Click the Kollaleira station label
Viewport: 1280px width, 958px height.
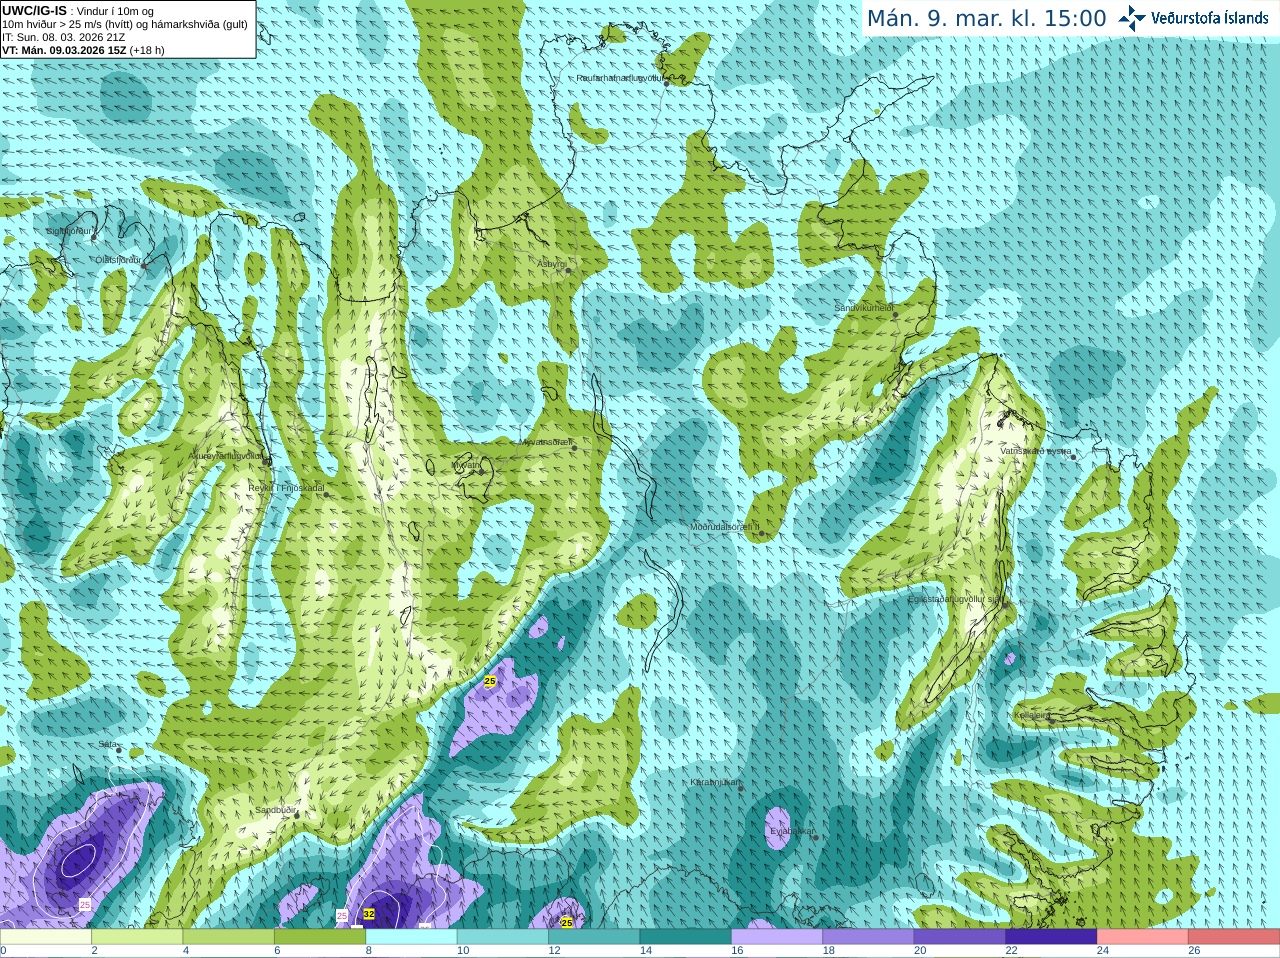pyautogui.click(x=1032, y=715)
